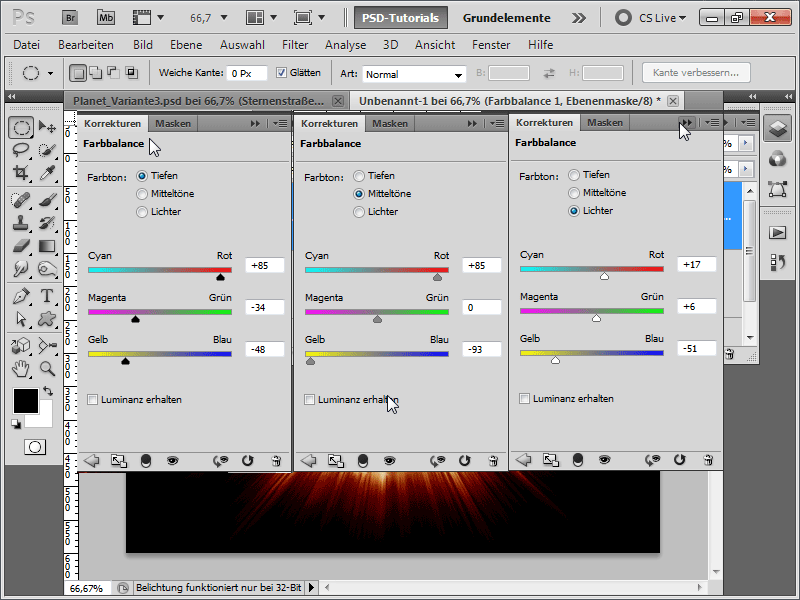
Task: Delete adjustment trash icon in right panel
Action: 708,460
